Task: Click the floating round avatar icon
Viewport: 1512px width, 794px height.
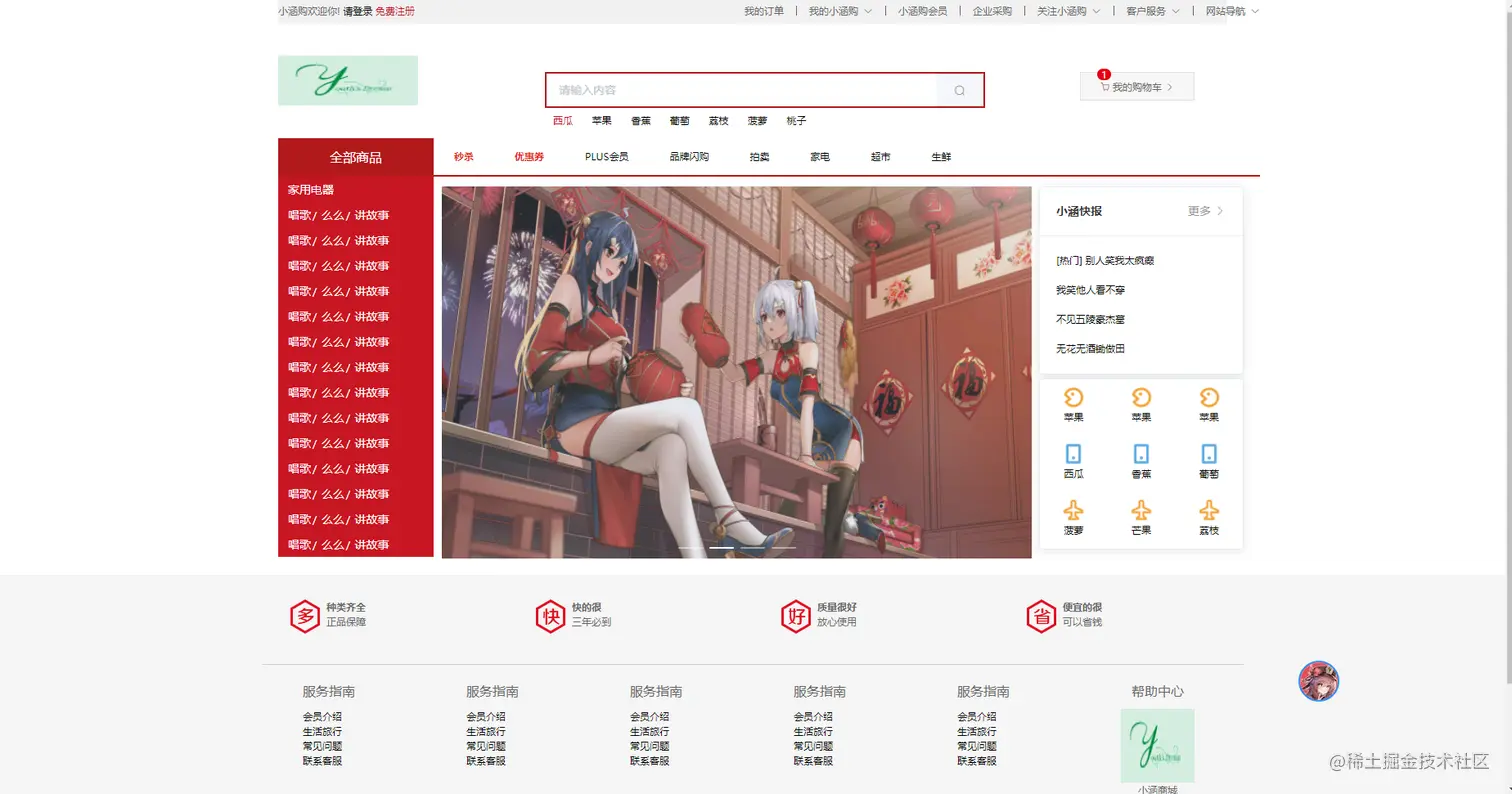Action: [1318, 681]
